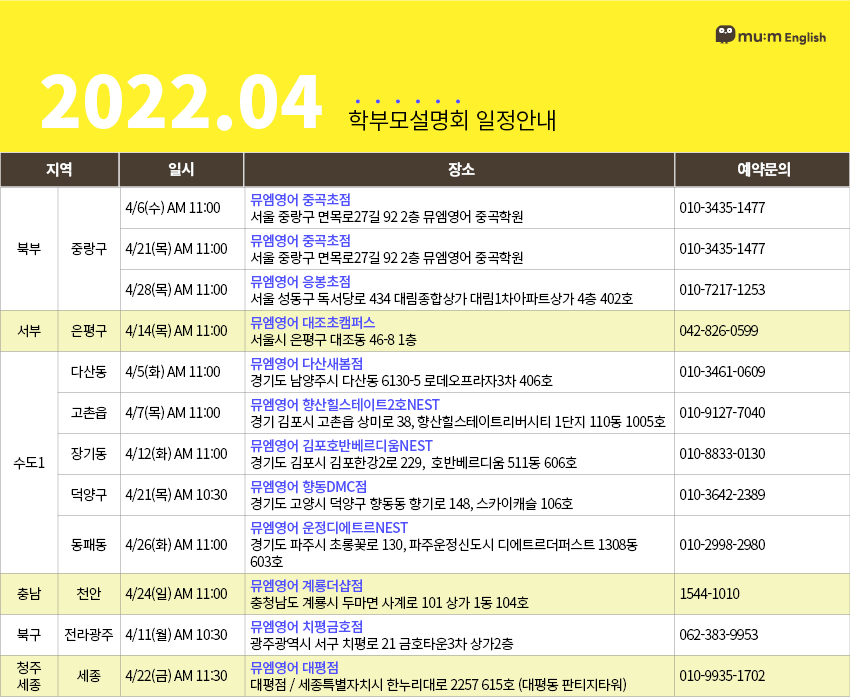Click phone number 010-3461-0609
Viewport: 850px width, 697px height.
coord(722,372)
